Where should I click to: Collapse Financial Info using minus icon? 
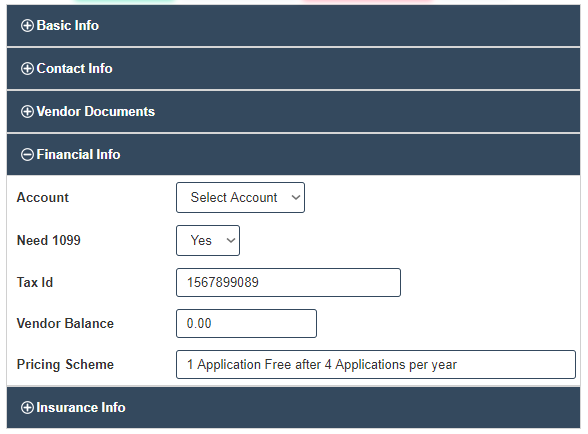click(27, 155)
